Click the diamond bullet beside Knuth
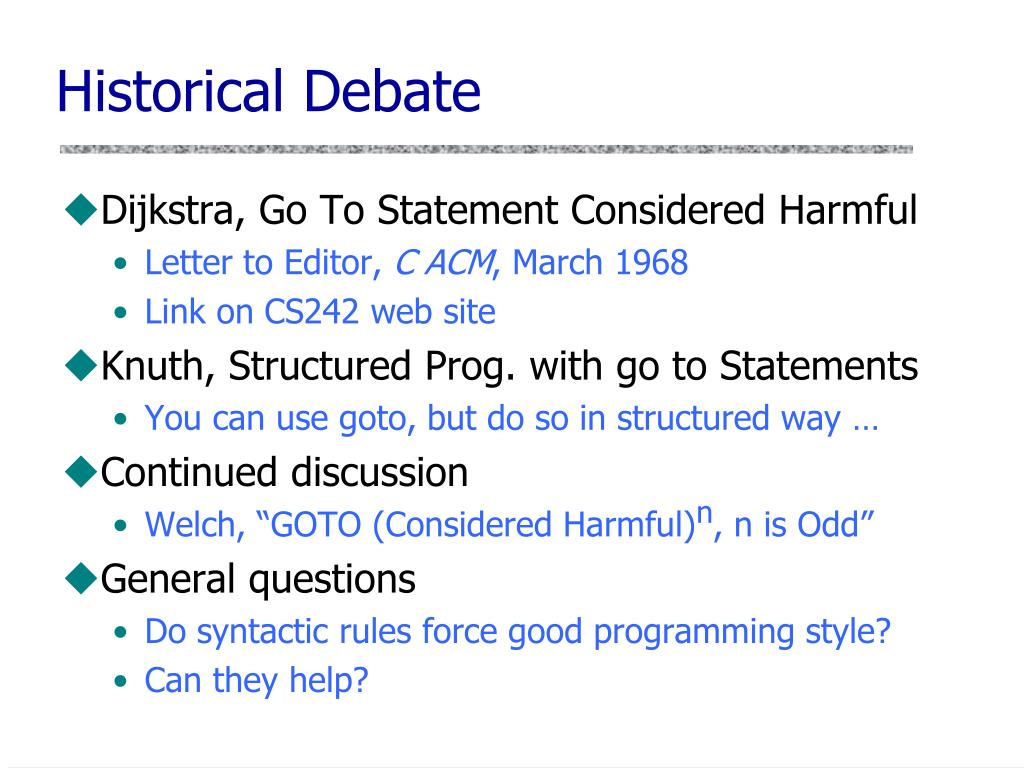 click(82, 366)
